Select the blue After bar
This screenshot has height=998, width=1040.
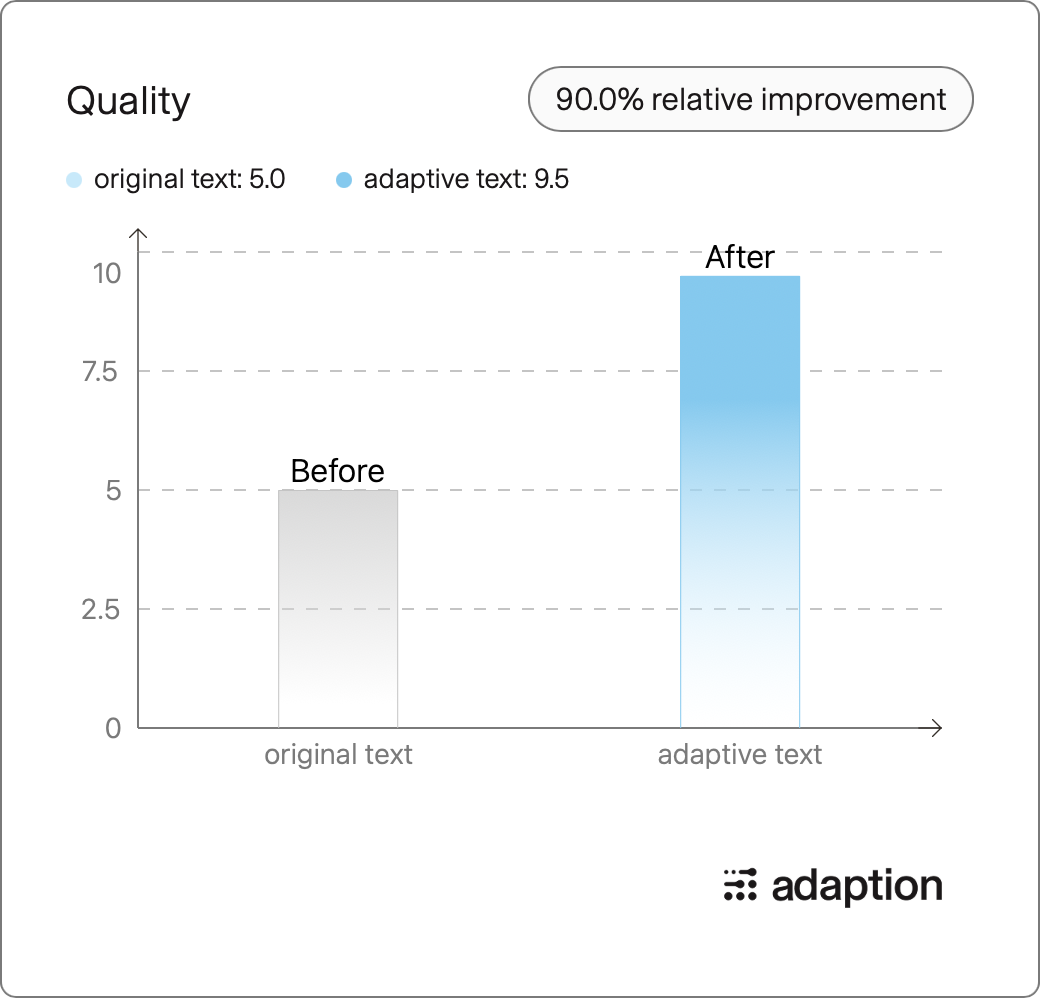(x=740, y=502)
